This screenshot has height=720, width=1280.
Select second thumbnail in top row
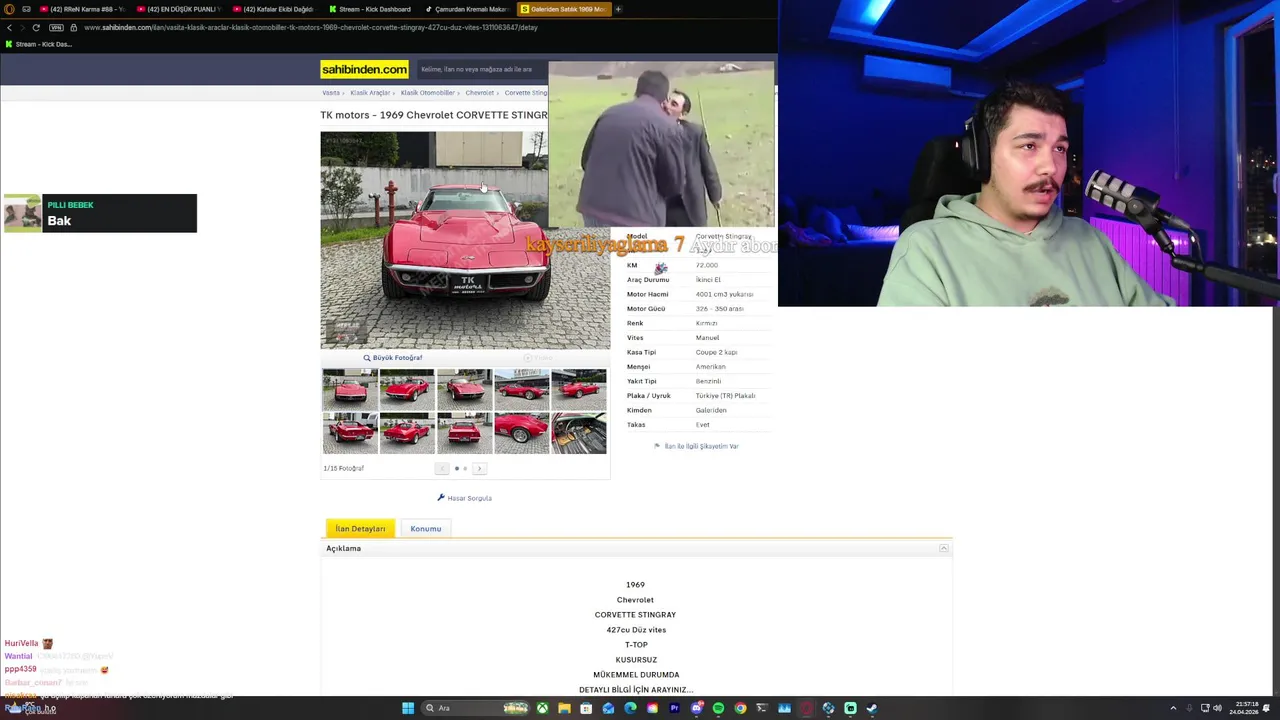[407, 389]
